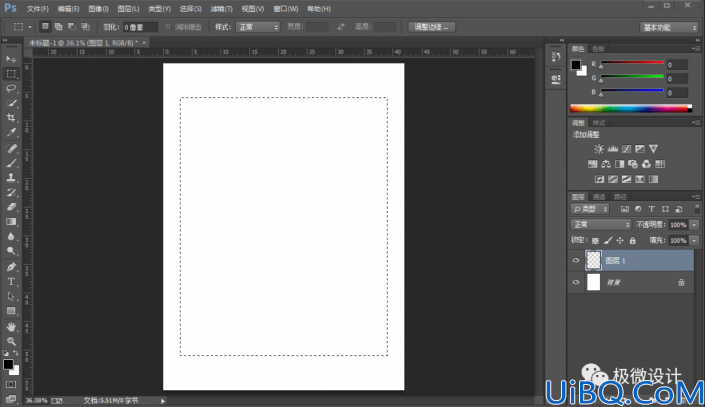Select the Gradient tool
Screen dimensions: 705x407
point(11,222)
